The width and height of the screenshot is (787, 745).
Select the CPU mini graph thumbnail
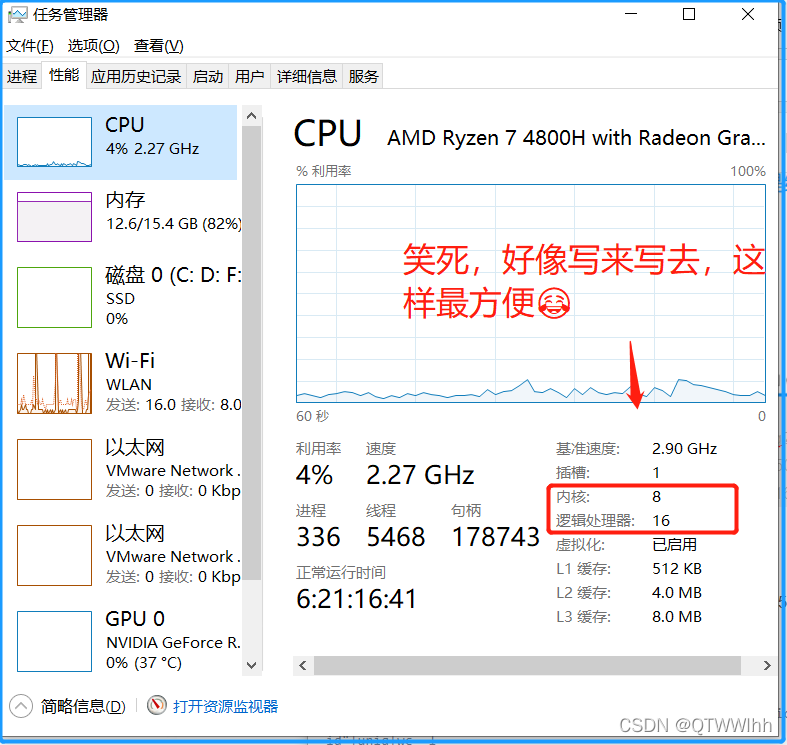[54, 142]
